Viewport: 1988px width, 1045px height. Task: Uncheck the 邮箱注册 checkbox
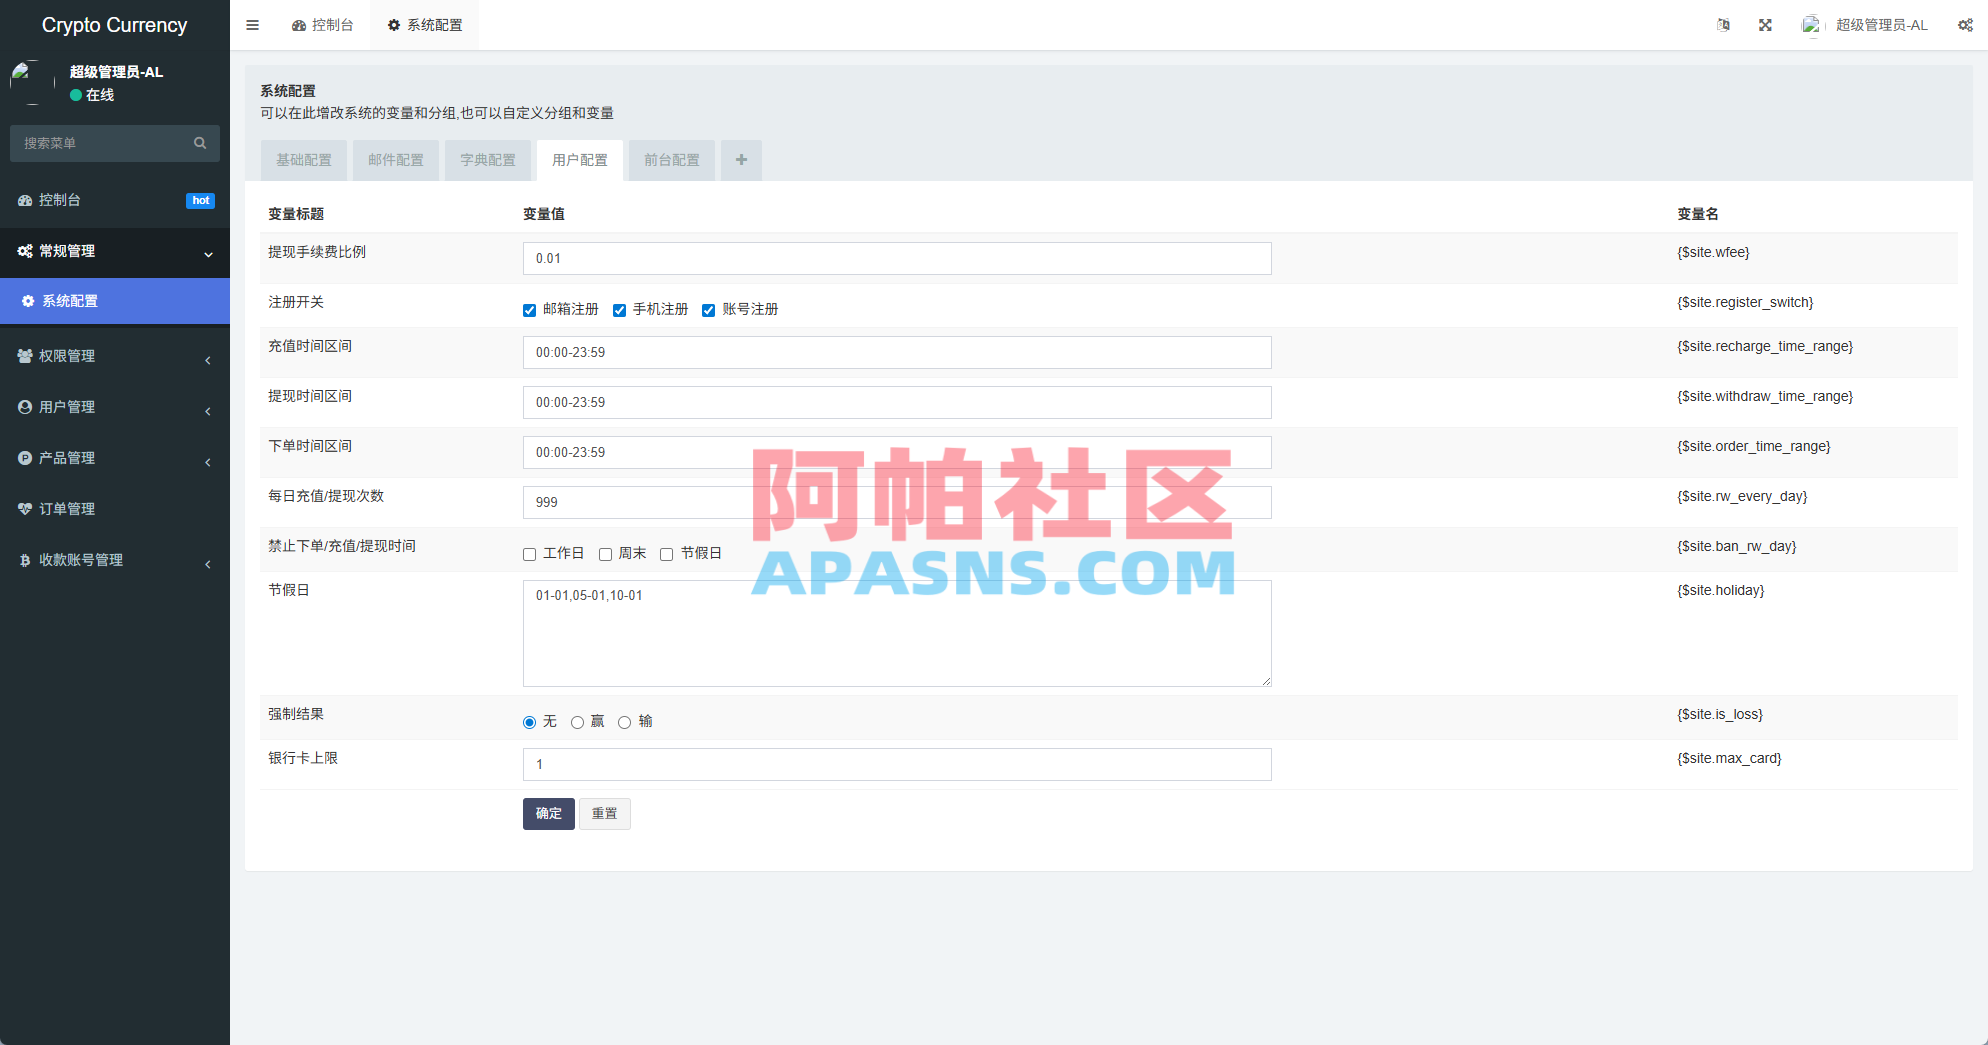(529, 310)
